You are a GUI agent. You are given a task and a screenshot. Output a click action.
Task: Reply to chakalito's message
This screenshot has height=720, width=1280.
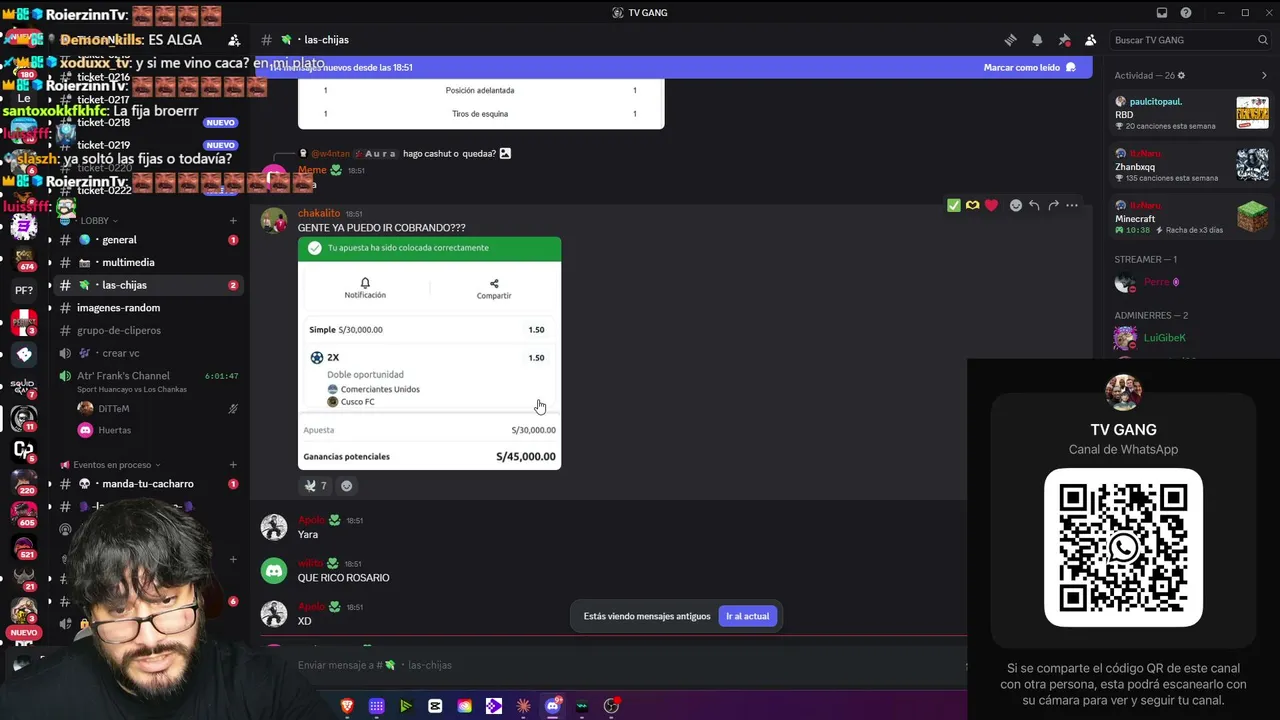[x=1034, y=205]
